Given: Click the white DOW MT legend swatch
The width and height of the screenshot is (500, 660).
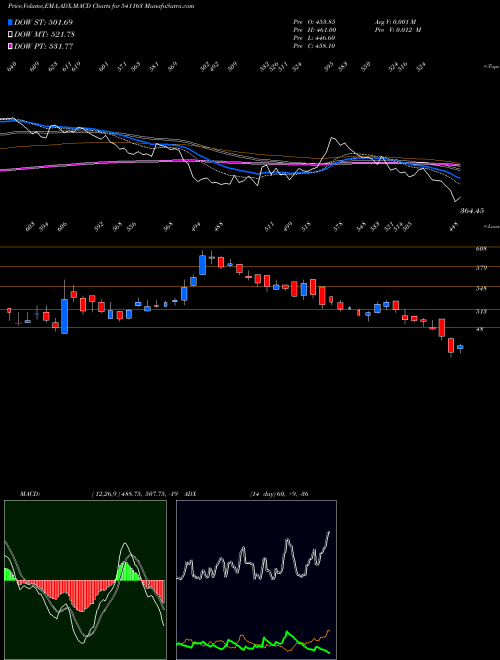Looking at the screenshot, I should (x=10, y=35).
